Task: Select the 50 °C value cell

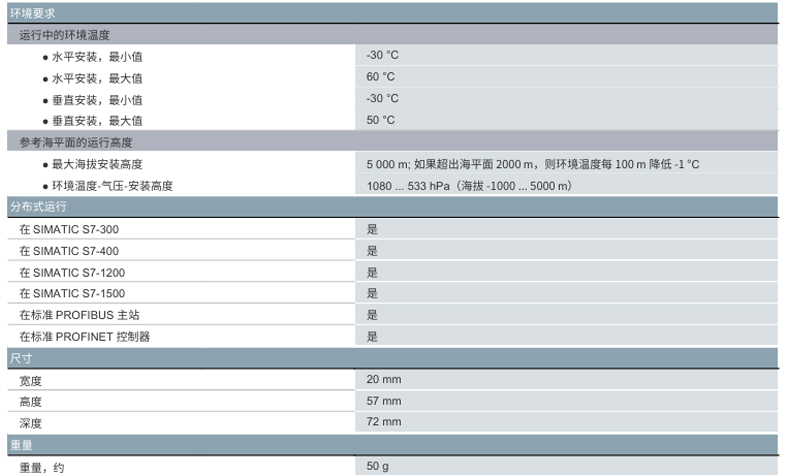Action: (x=381, y=120)
